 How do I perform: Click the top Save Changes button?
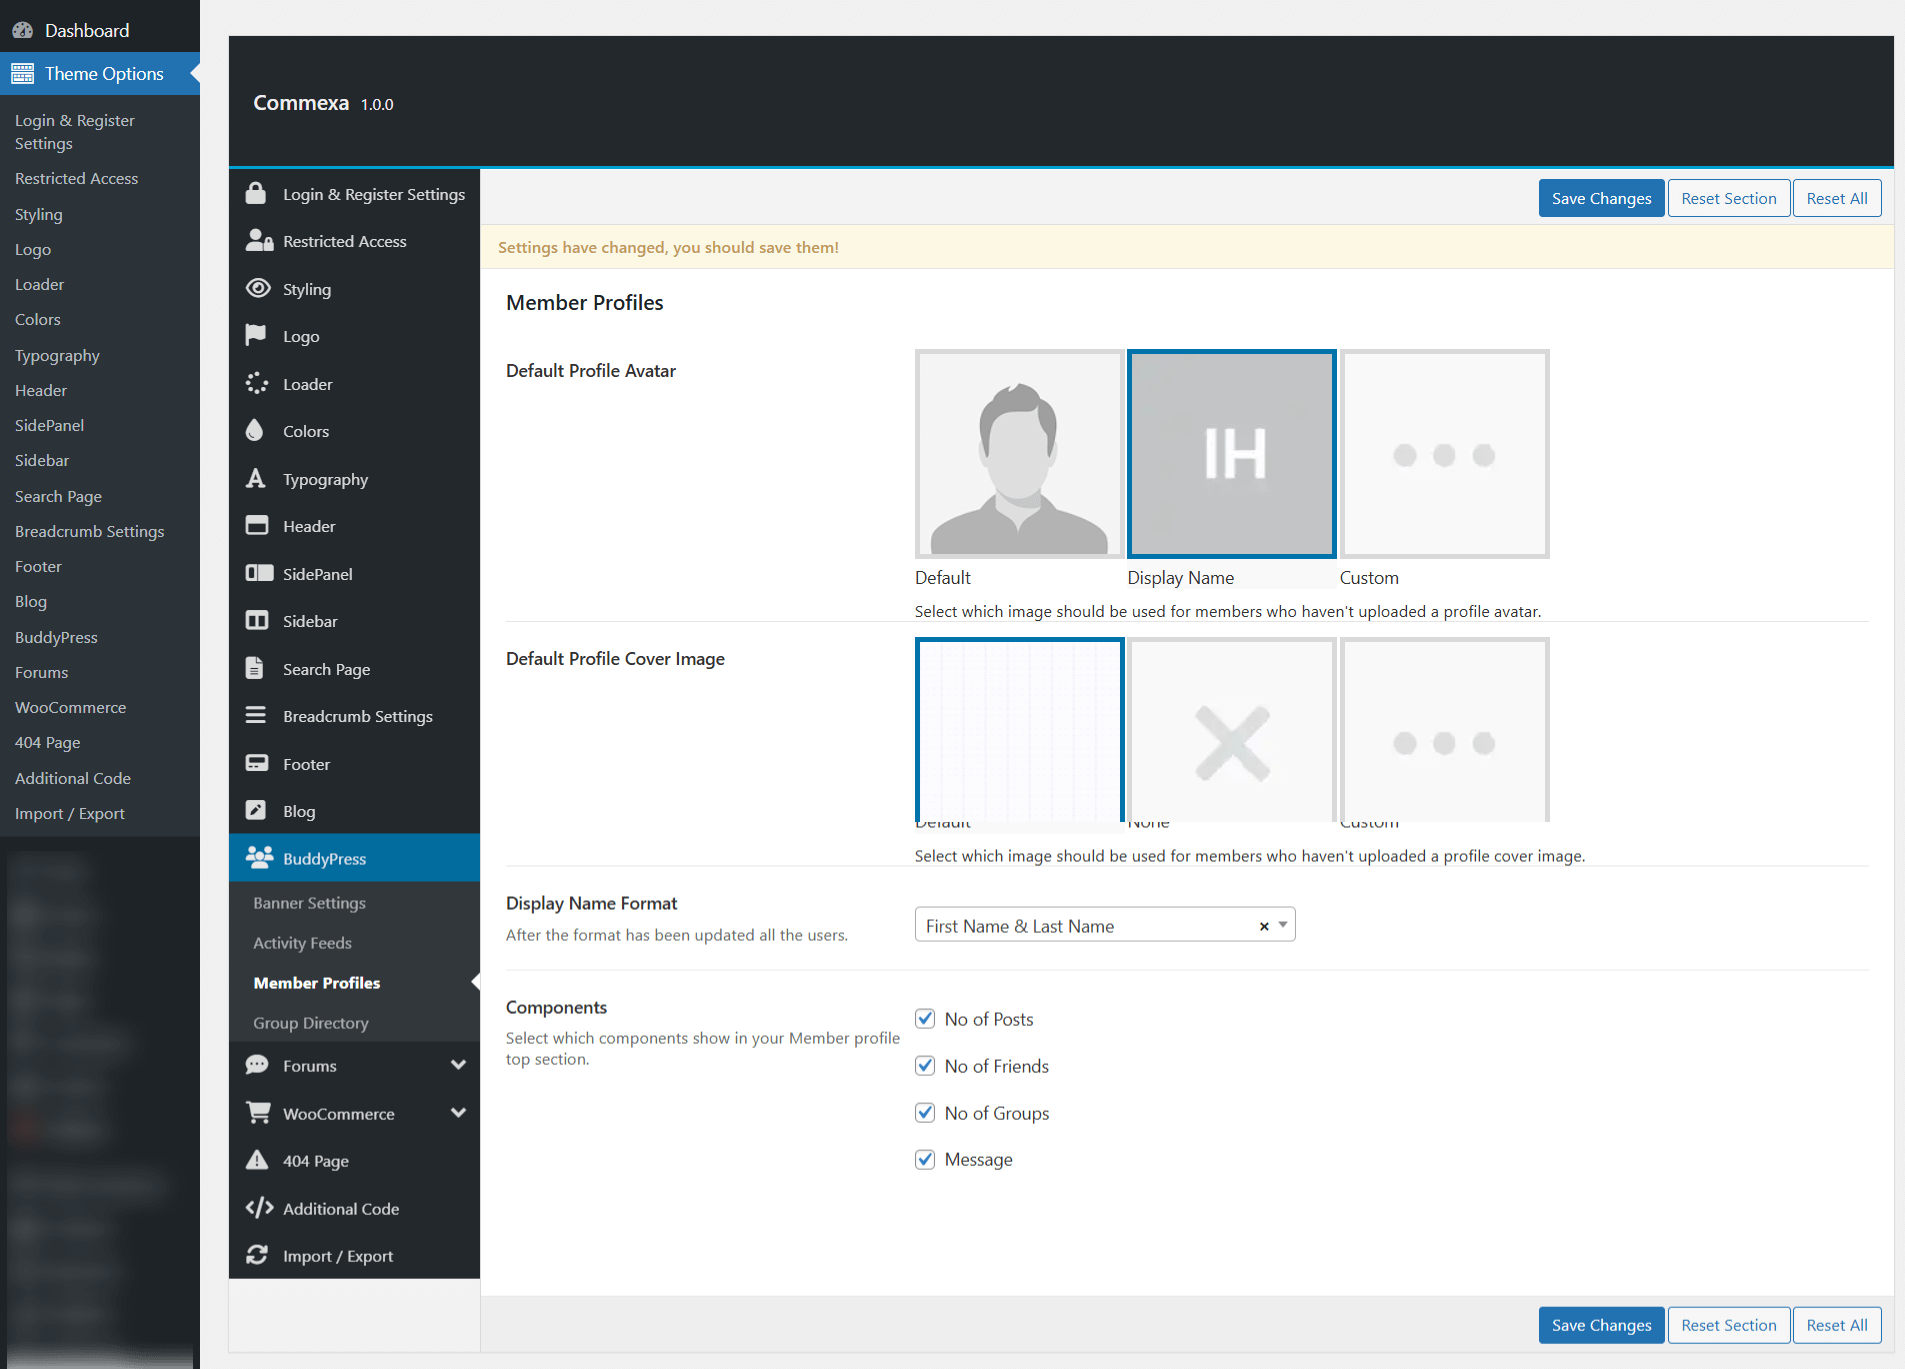(x=1600, y=198)
